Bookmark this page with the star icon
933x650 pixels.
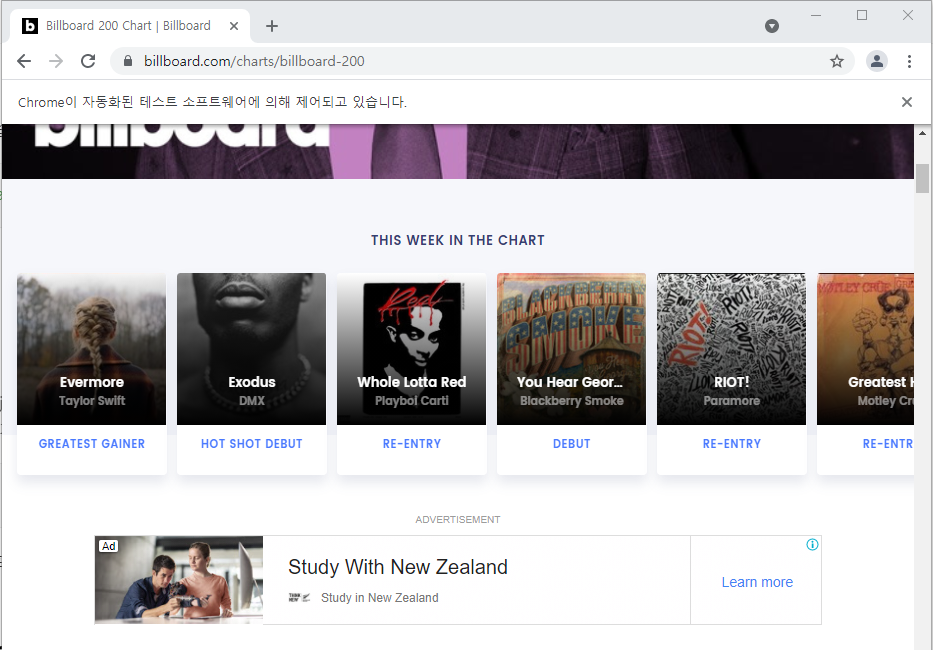pyautogui.click(x=837, y=61)
